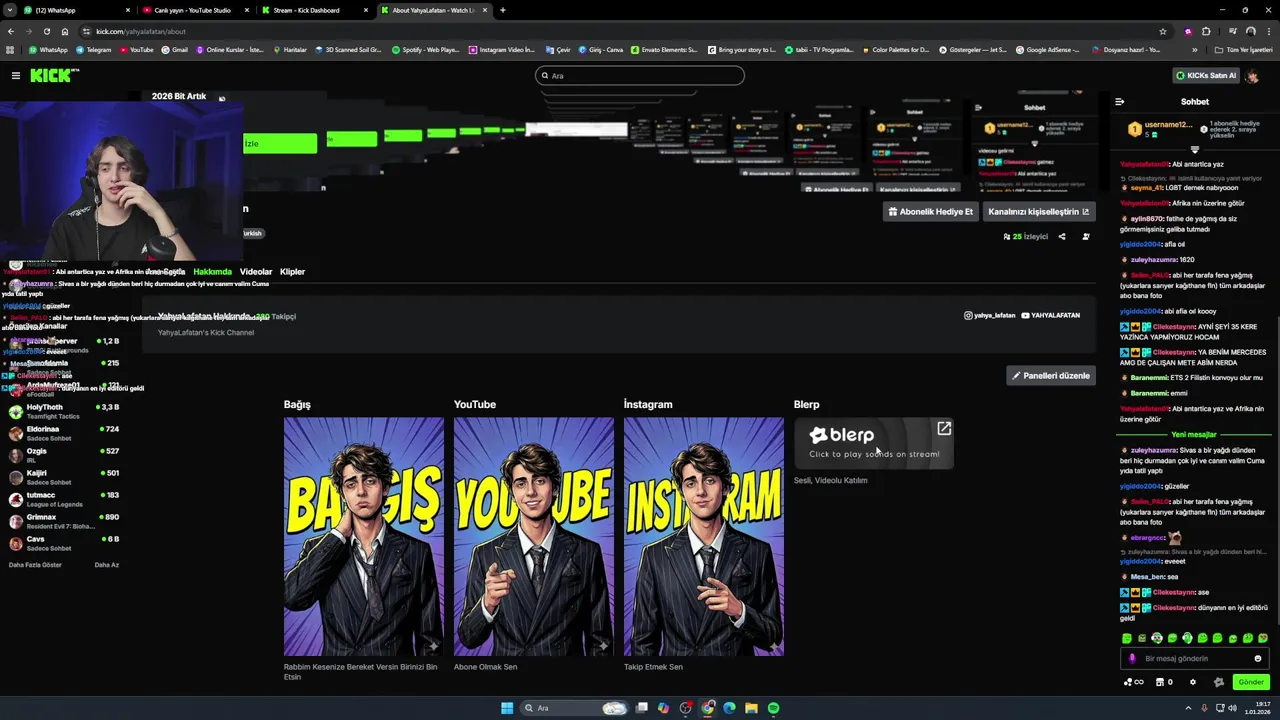Image resolution: width=1280 pixels, height=720 pixels.
Task: Open Blerp panel external link icon
Action: (944, 429)
